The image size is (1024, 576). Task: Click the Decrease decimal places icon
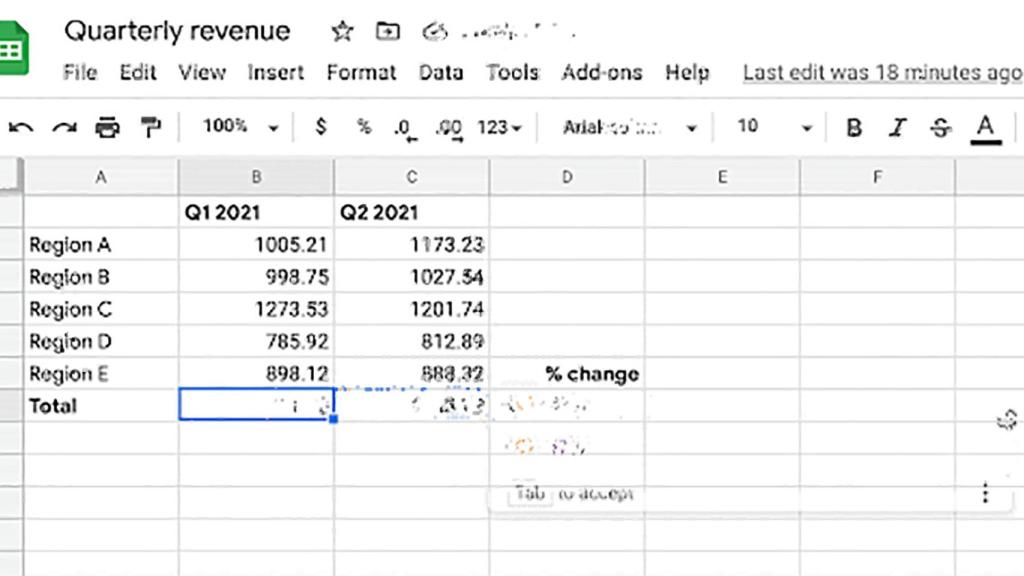click(x=403, y=128)
